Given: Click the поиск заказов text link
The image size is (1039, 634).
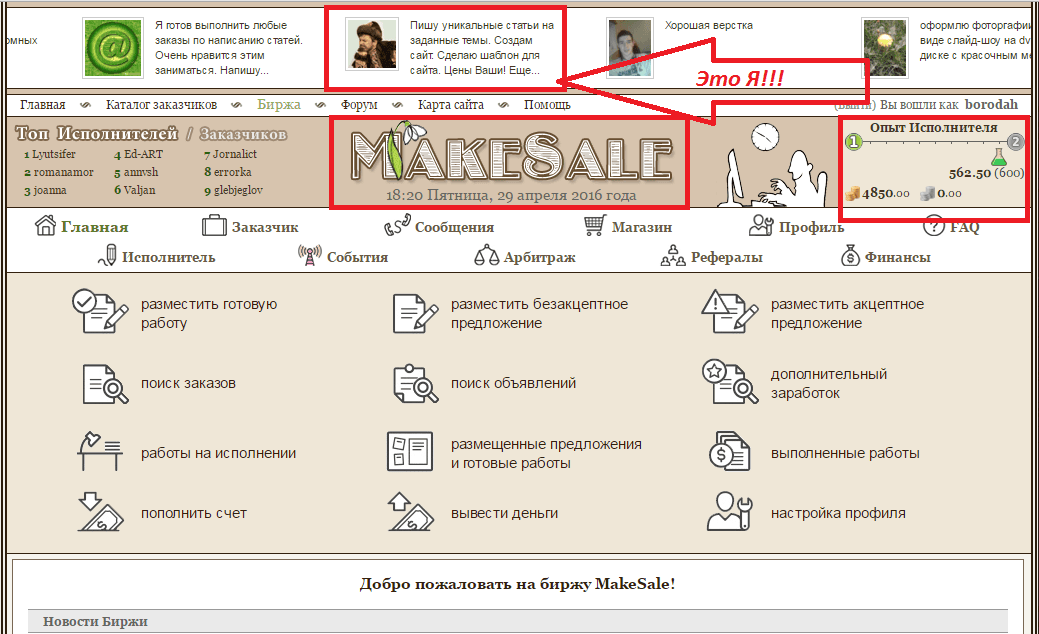Looking at the screenshot, I should point(188,383).
